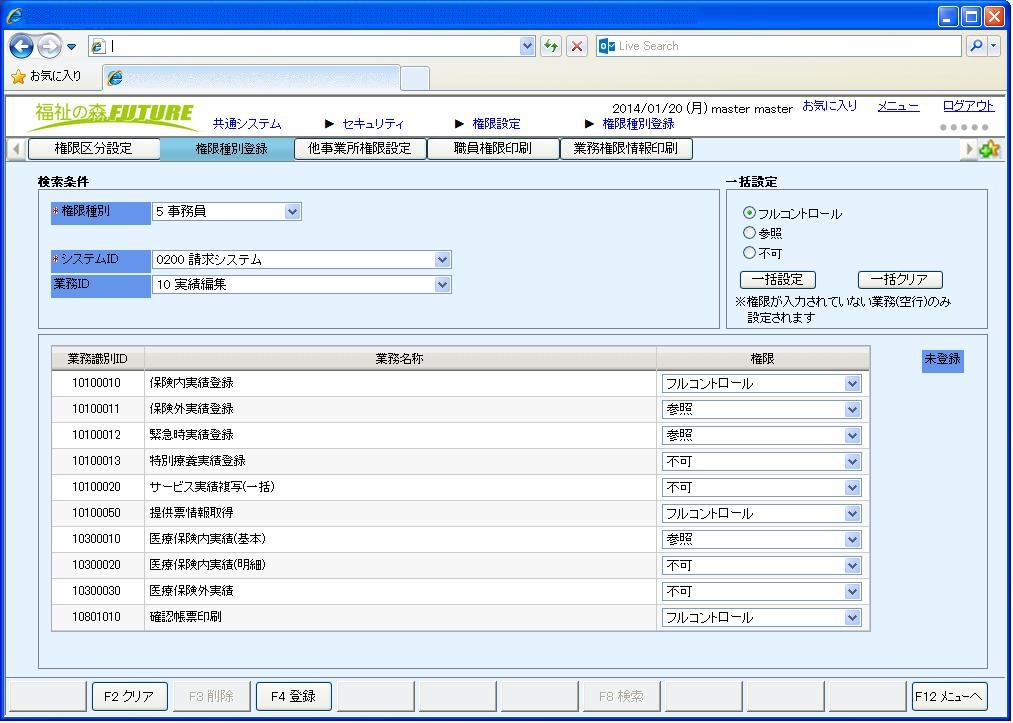Screen dimensions: 1013x723
Task: Select the 不可 radio option in 一括設定
Action: click(749, 253)
